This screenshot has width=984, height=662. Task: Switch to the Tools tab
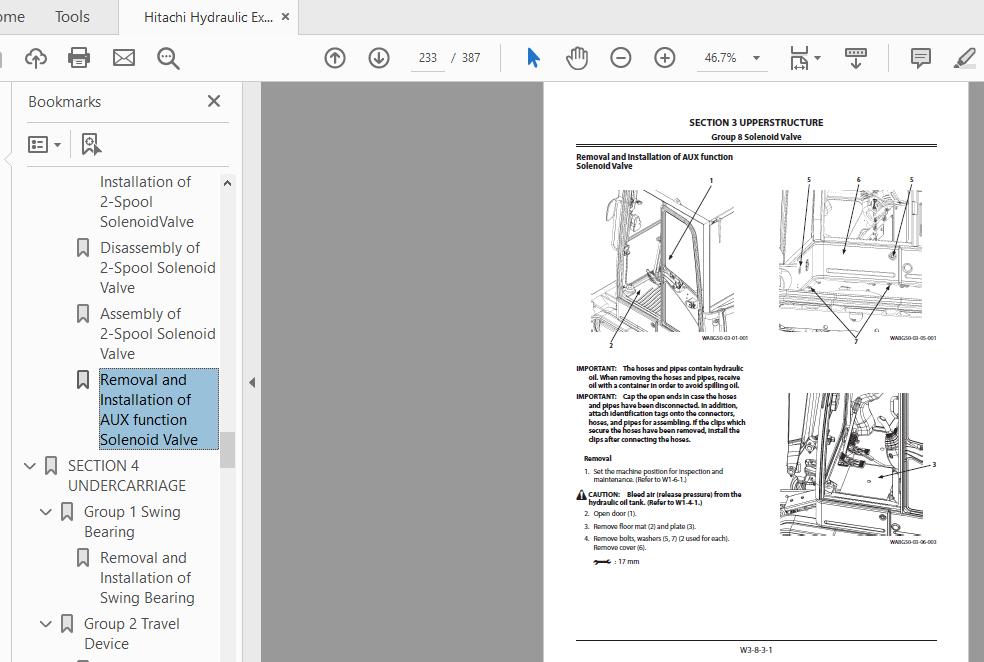[72, 17]
